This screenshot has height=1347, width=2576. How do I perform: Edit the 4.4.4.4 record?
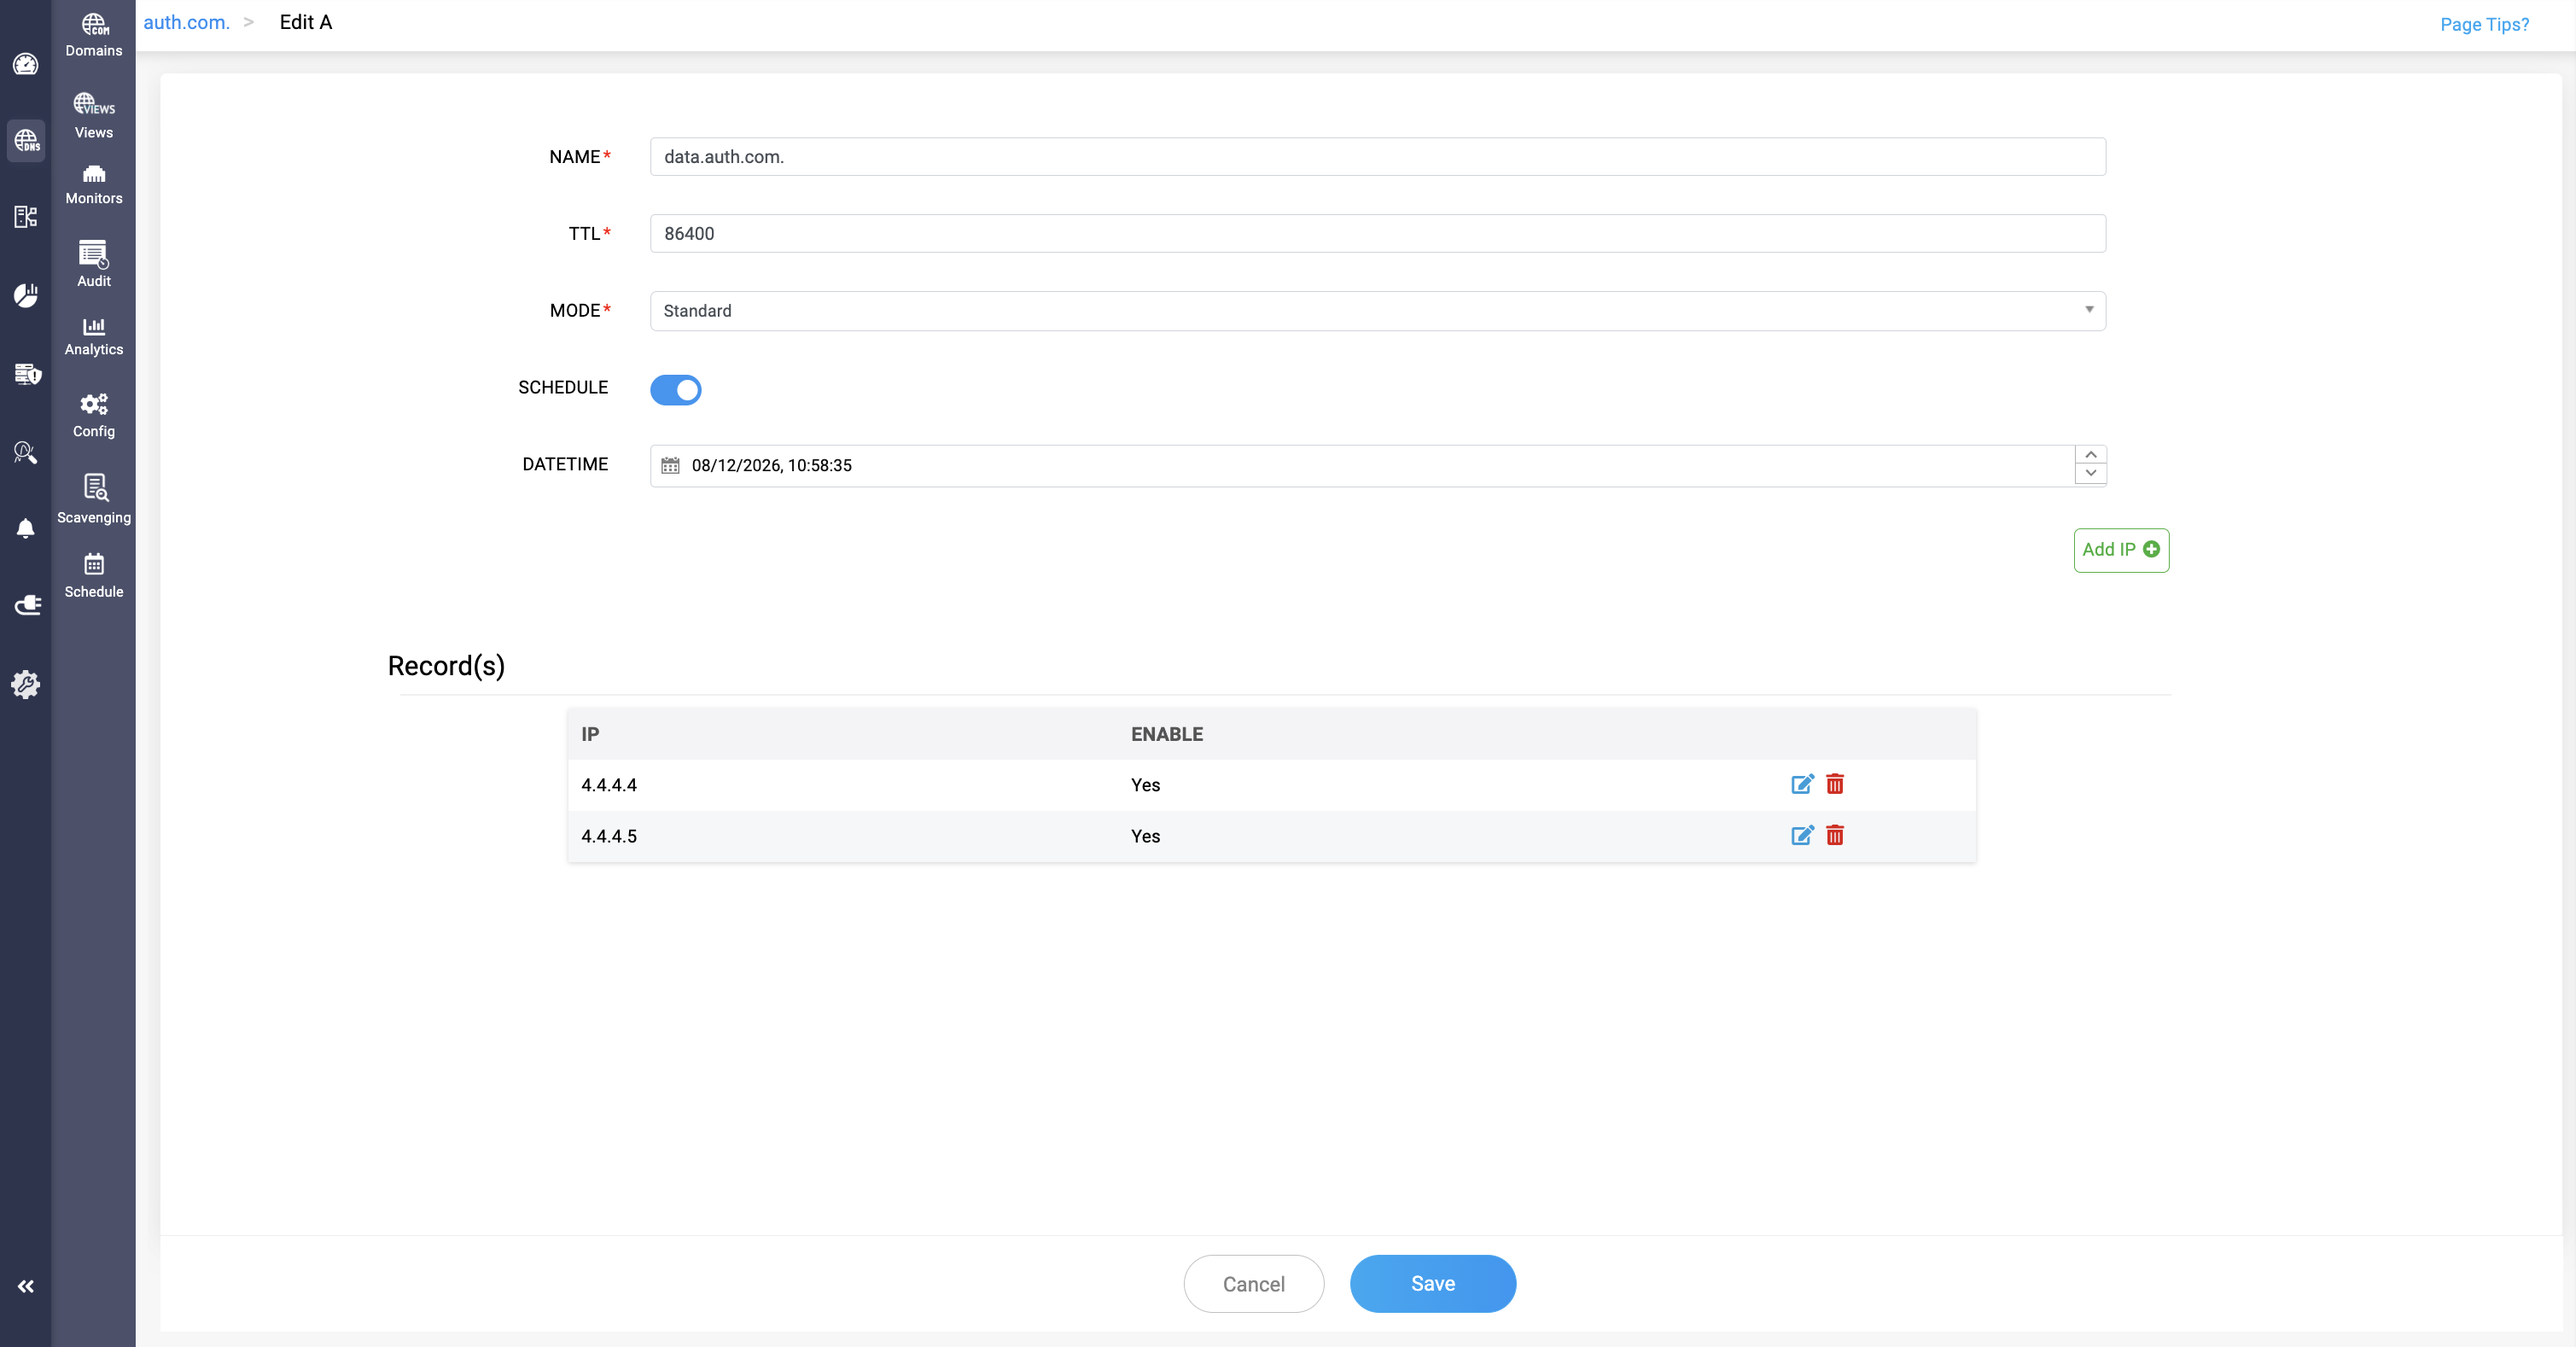point(1802,784)
